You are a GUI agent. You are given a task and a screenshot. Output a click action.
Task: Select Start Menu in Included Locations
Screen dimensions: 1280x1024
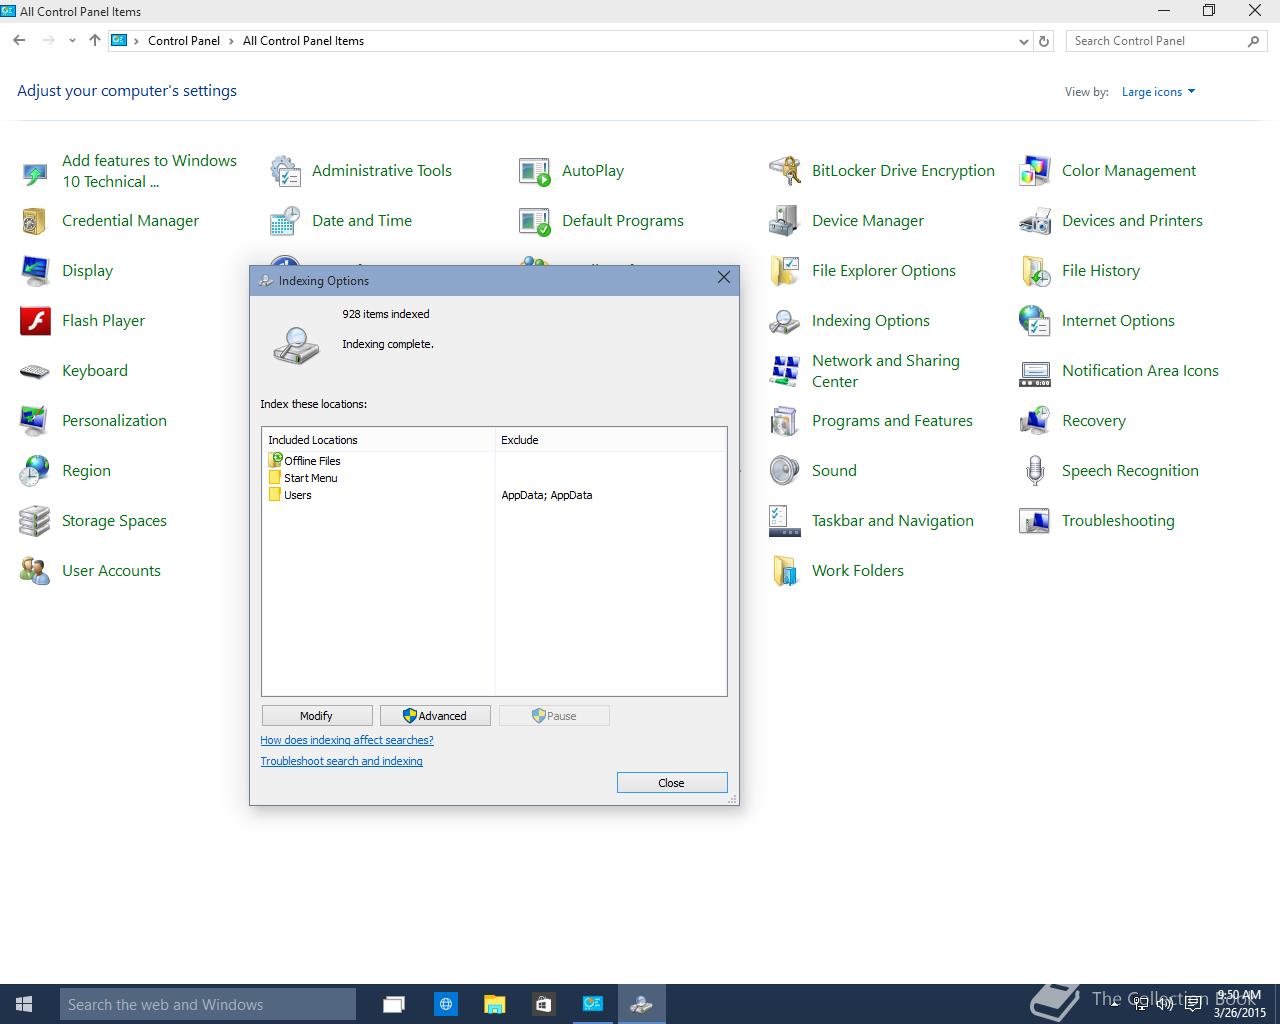coord(303,478)
